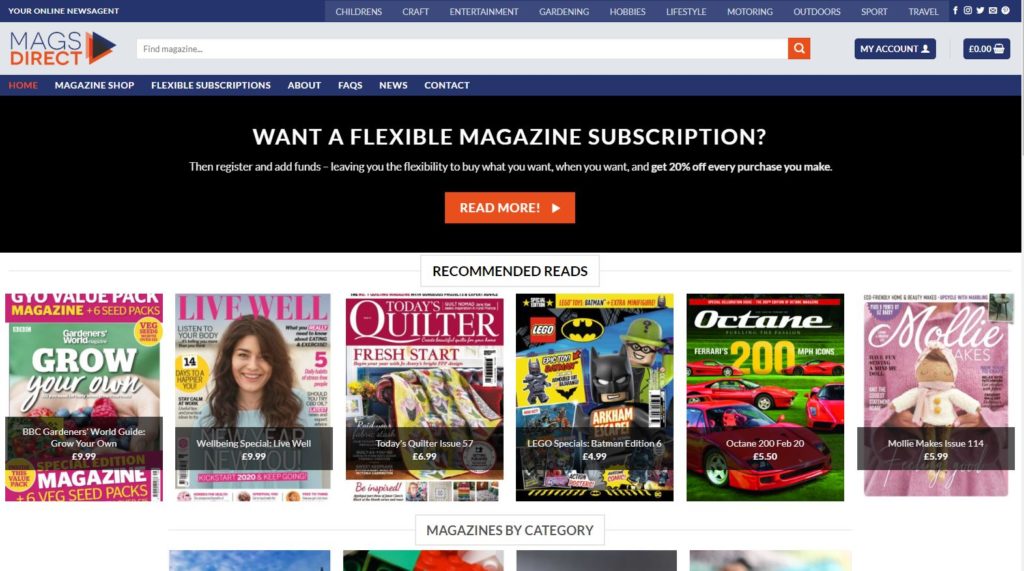Open the Octane 200 Feb 20 cover
1024x571 pixels.
point(765,397)
